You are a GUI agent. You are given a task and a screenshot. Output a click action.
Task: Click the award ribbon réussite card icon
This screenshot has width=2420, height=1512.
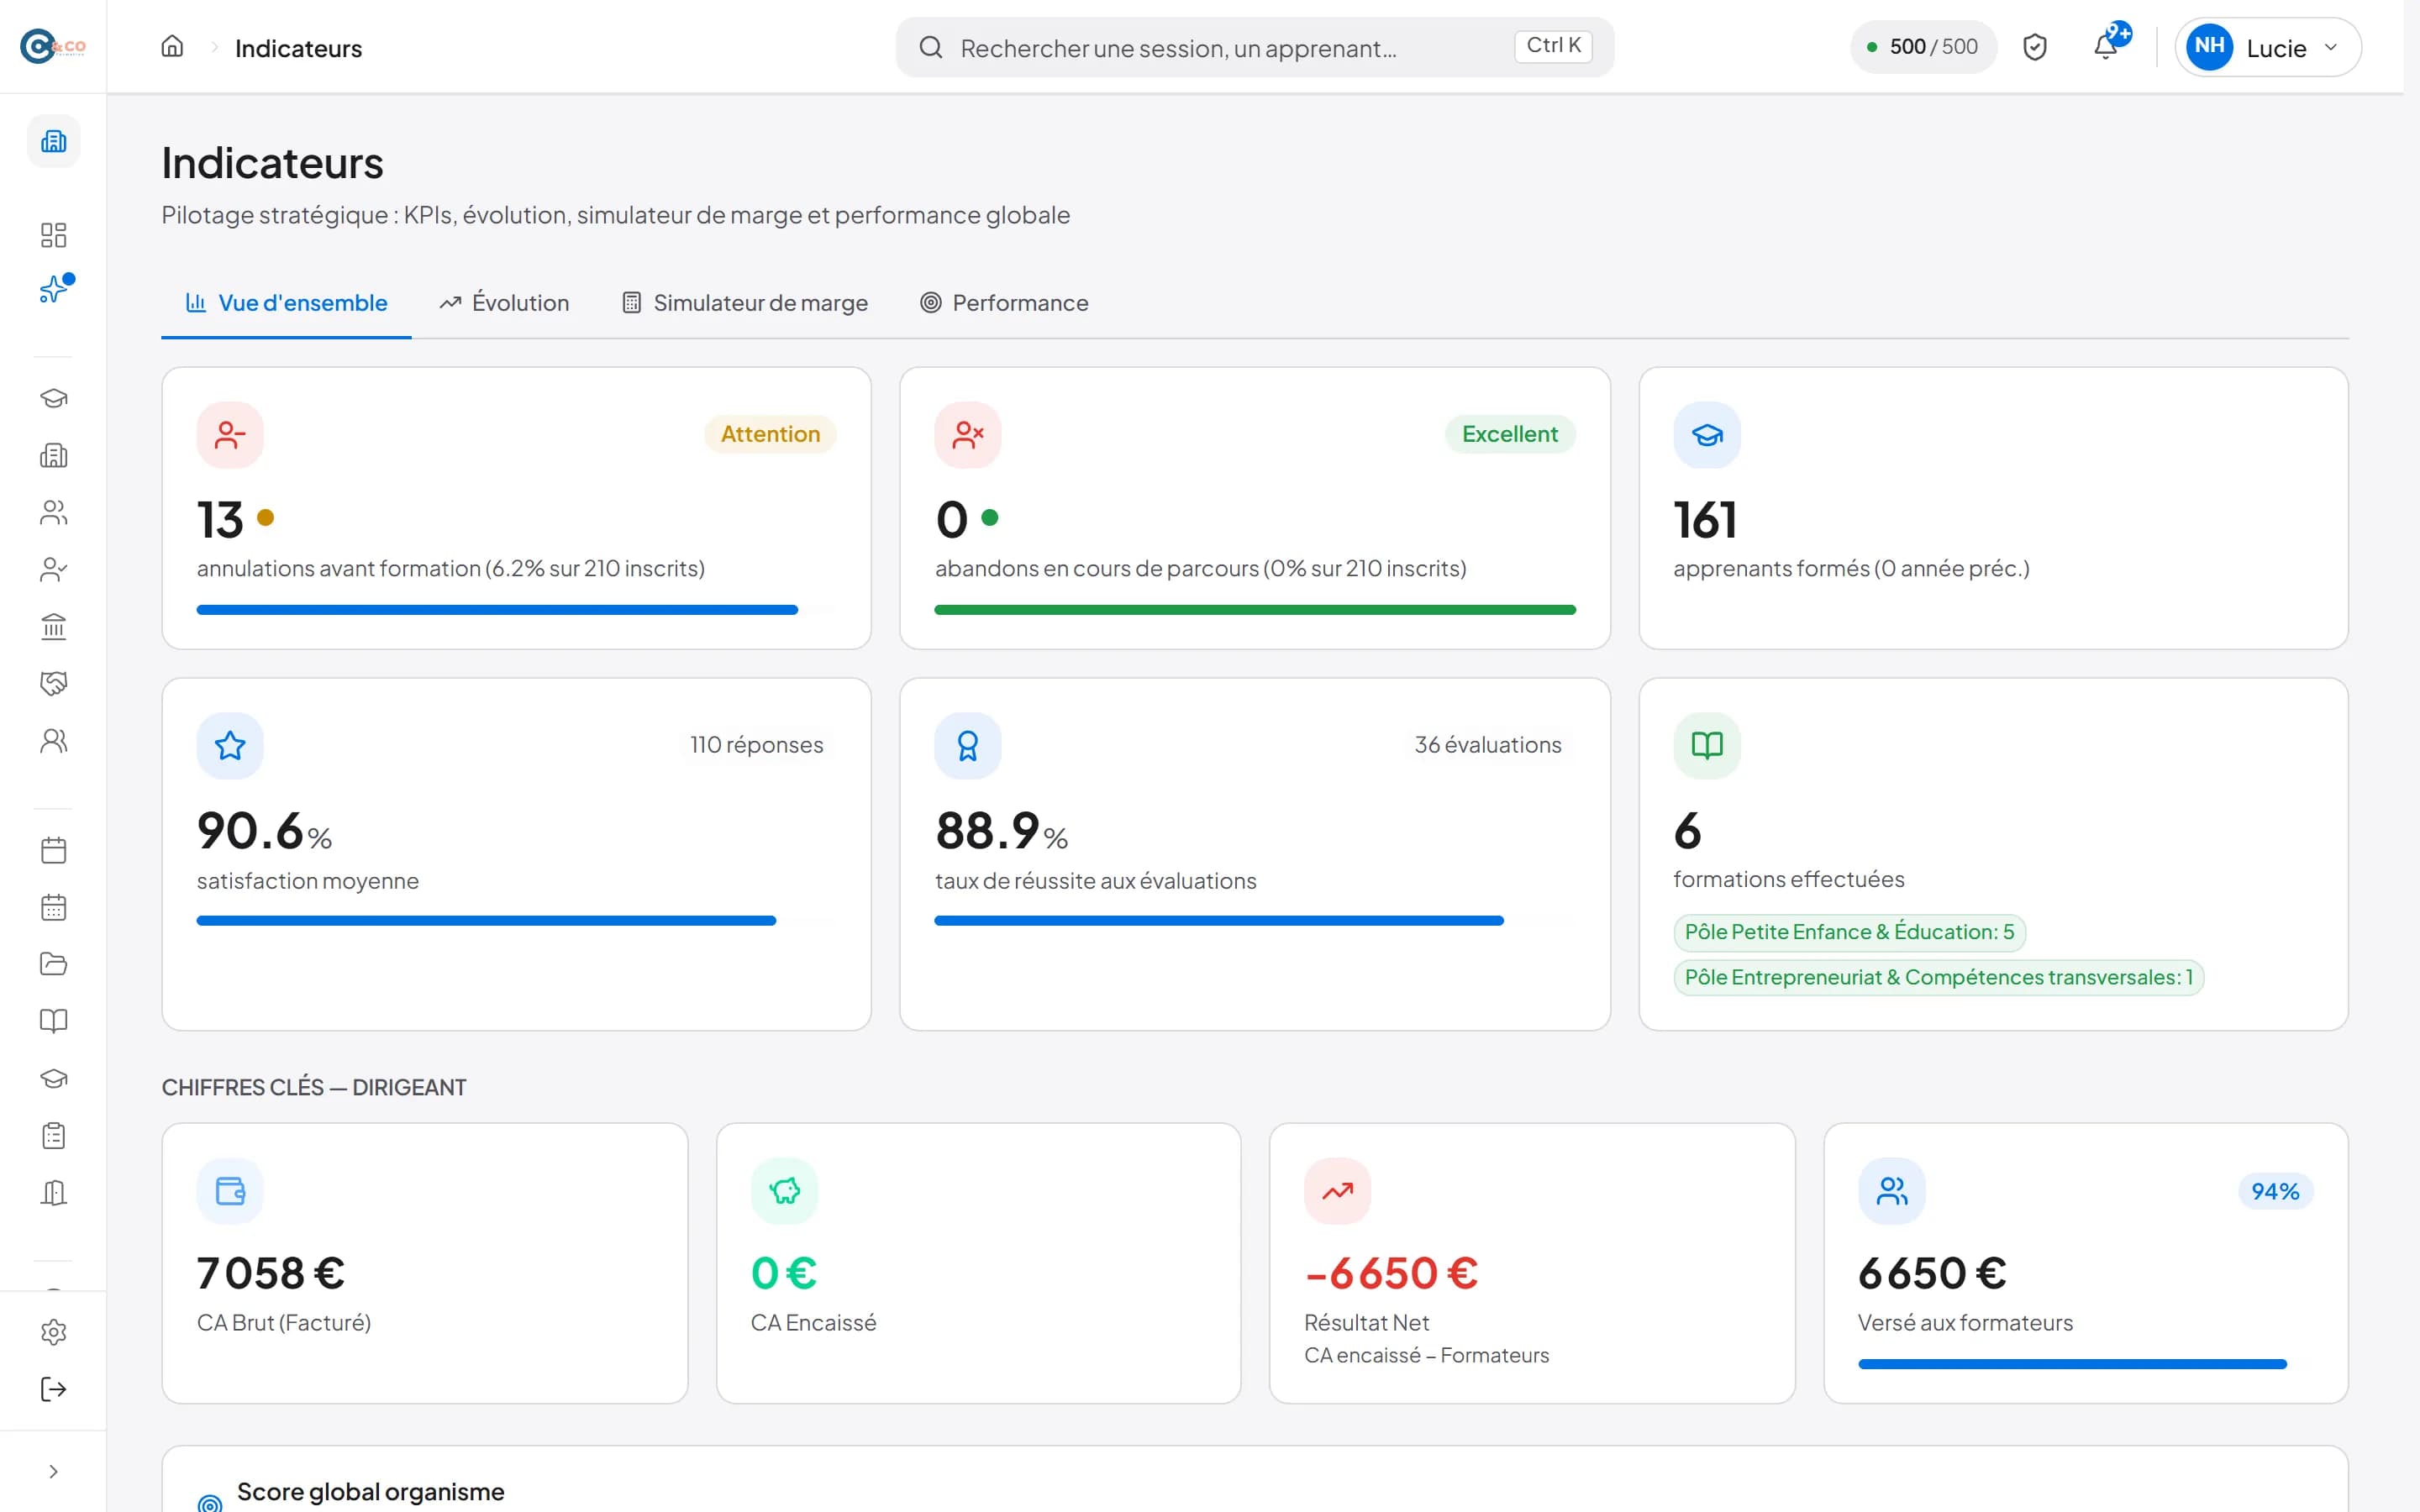coord(968,746)
